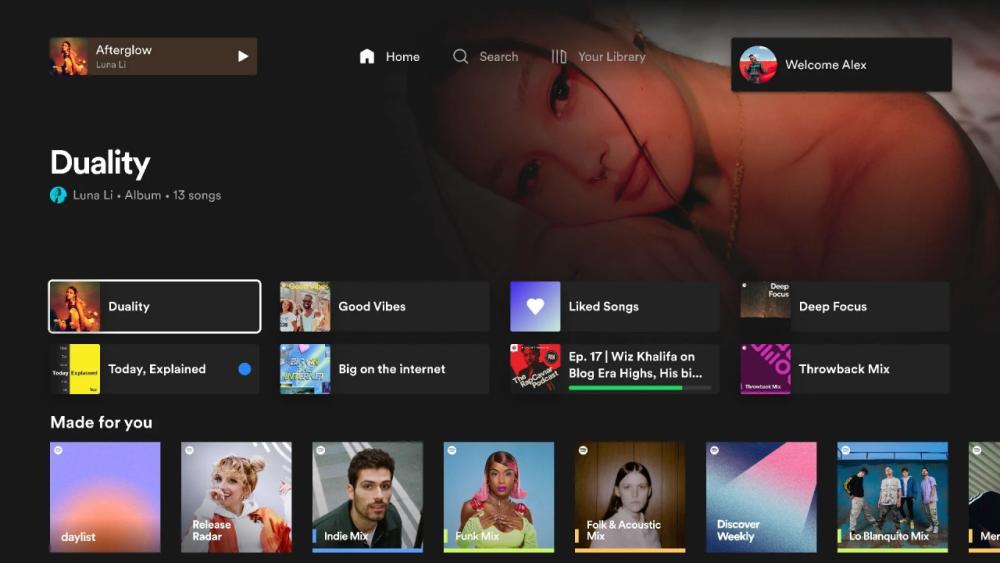Open the Release Radar card

[x=236, y=497]
